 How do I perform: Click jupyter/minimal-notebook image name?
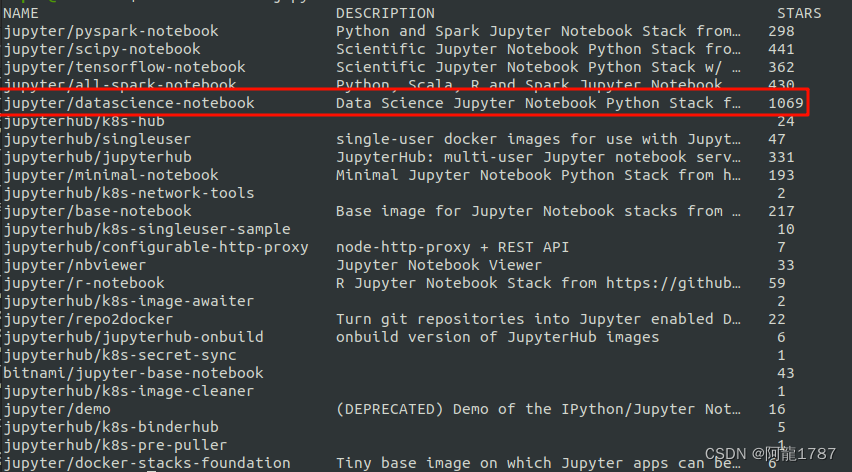click(111, 175)
